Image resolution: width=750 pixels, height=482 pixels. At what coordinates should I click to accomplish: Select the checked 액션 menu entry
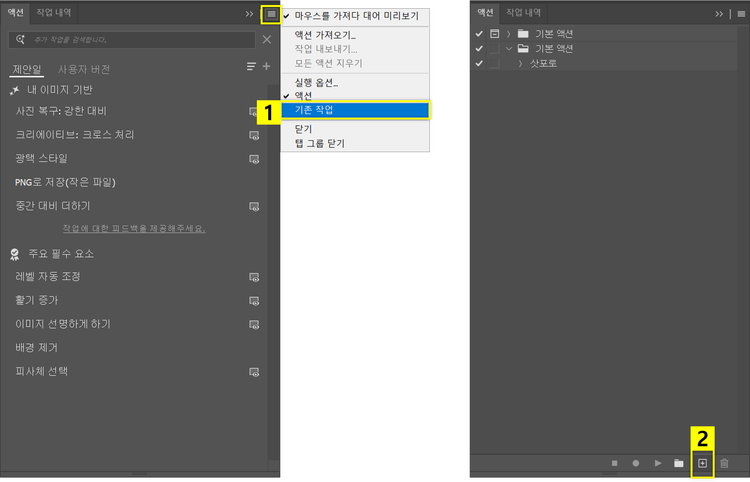pos(355,96)
